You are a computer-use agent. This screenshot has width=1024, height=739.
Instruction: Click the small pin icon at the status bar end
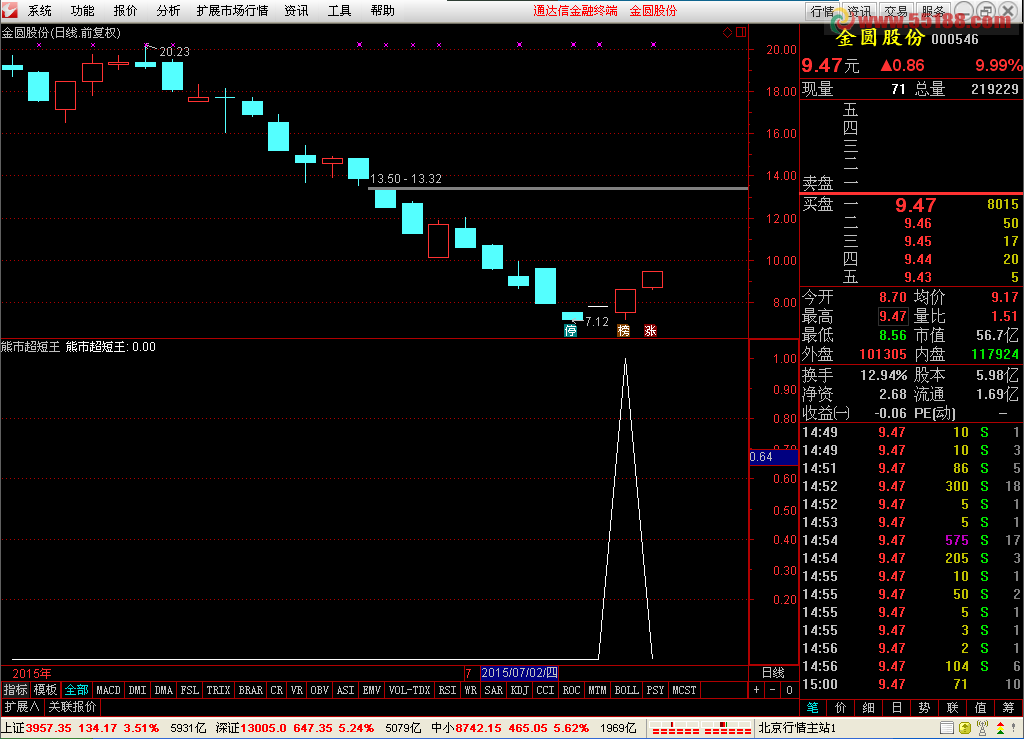tap(1016, 727)
